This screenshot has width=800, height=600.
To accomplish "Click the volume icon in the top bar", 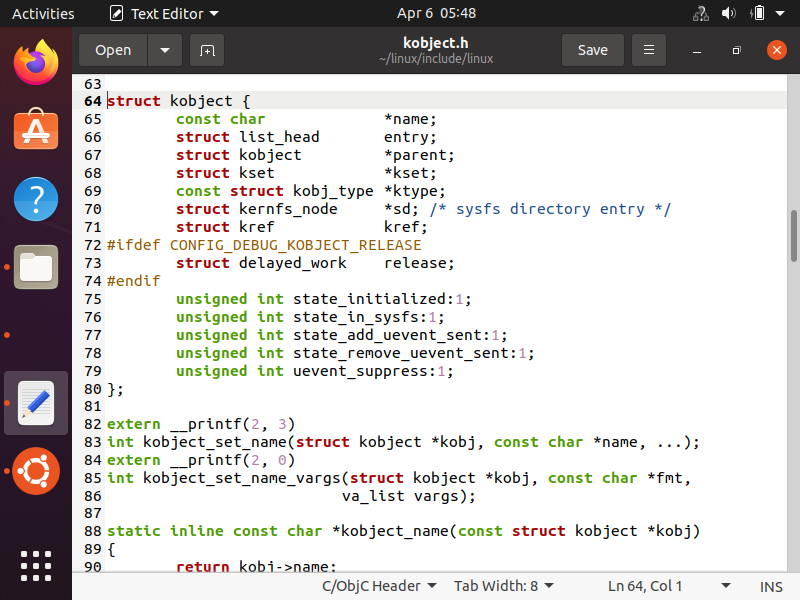I will (x=729, y=14).
